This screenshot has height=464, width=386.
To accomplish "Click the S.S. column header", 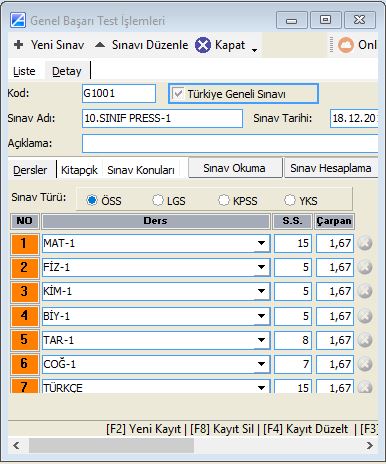I will click(x=292, y=221).
